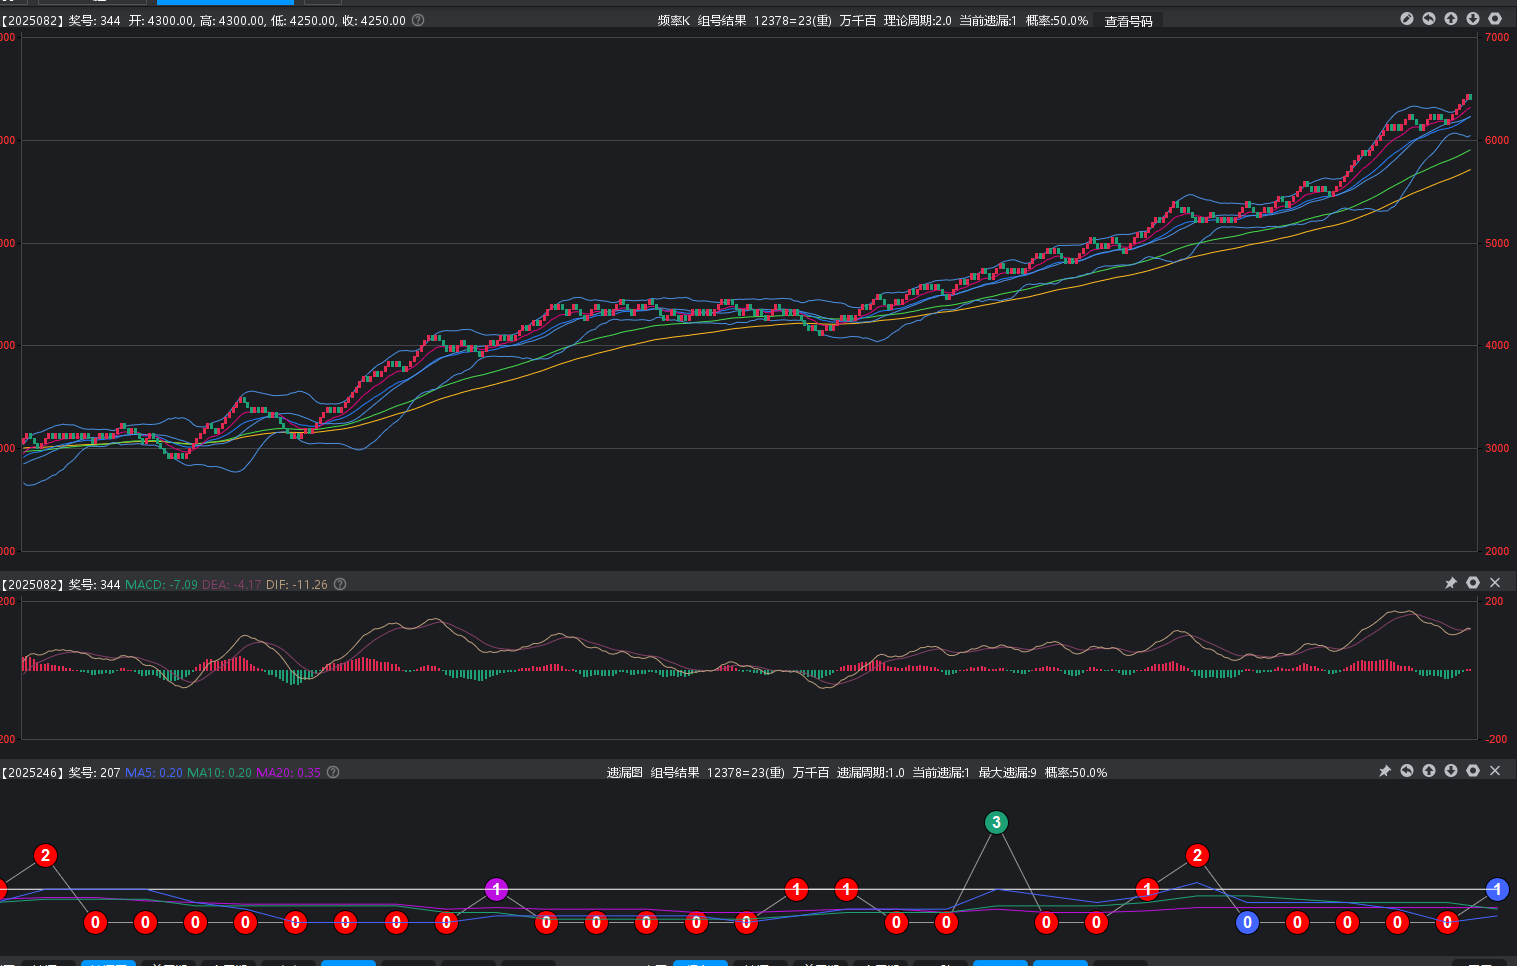Viewport: 1517px width, 966px height.
Task: Click the blue node labeled 0
Action: 1247,922
